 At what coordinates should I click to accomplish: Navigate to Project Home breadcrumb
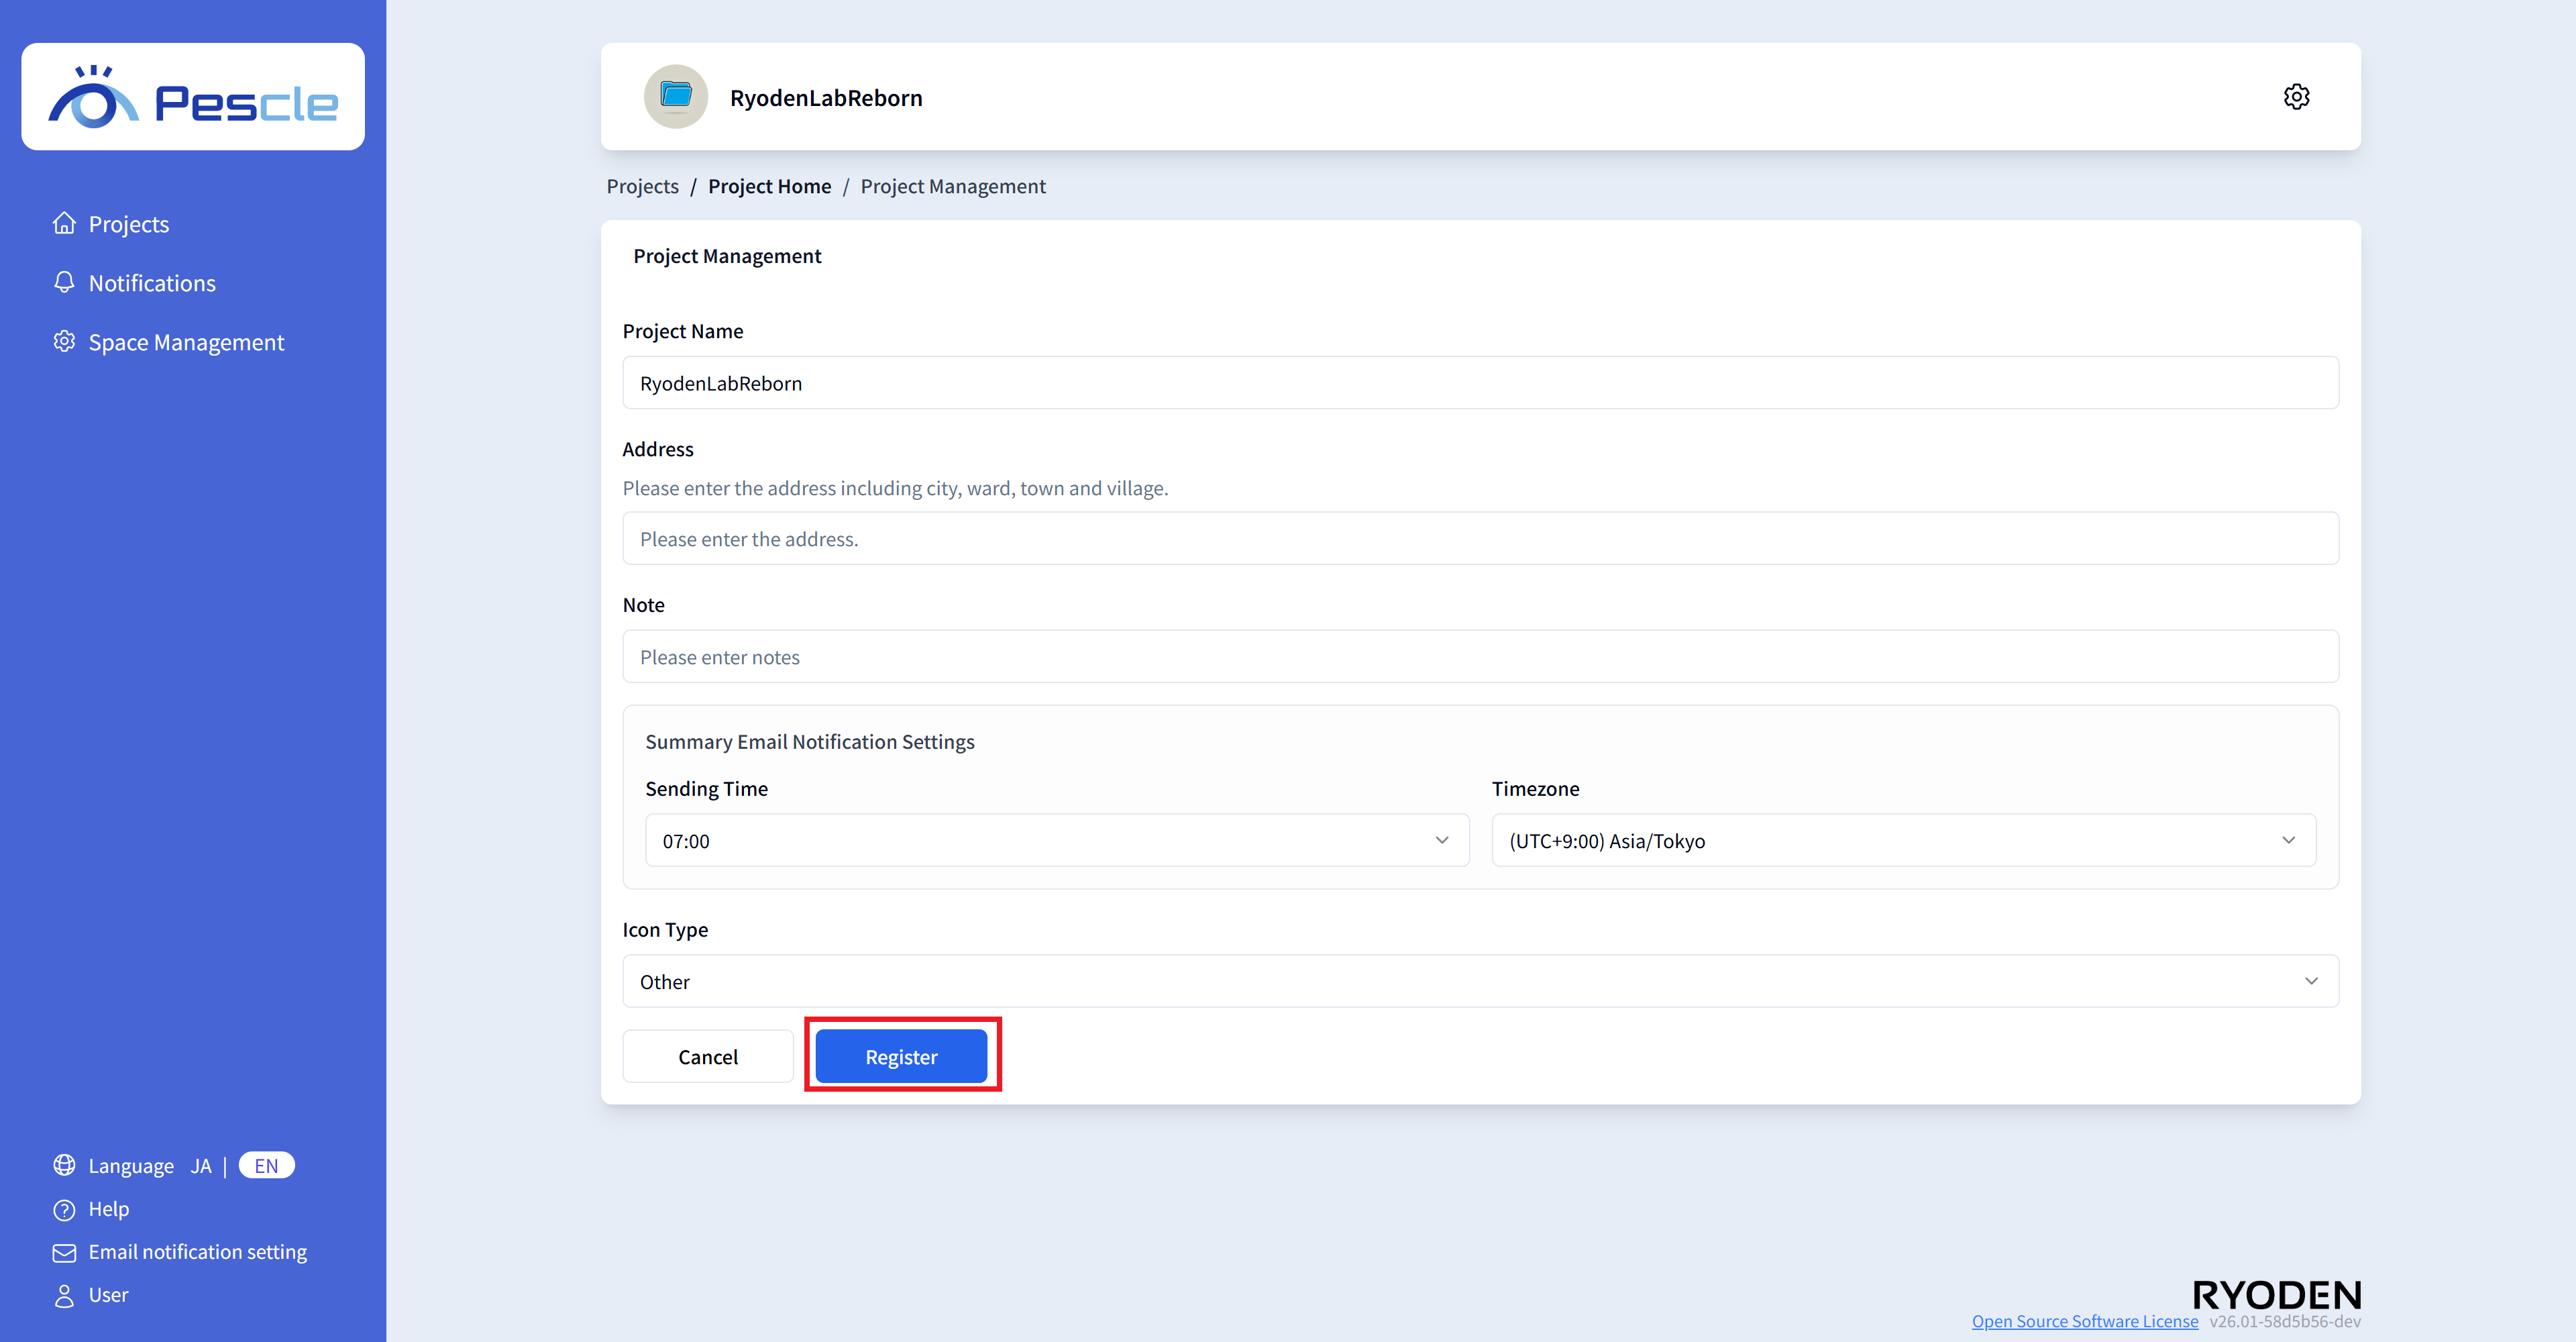coord(769,186)
